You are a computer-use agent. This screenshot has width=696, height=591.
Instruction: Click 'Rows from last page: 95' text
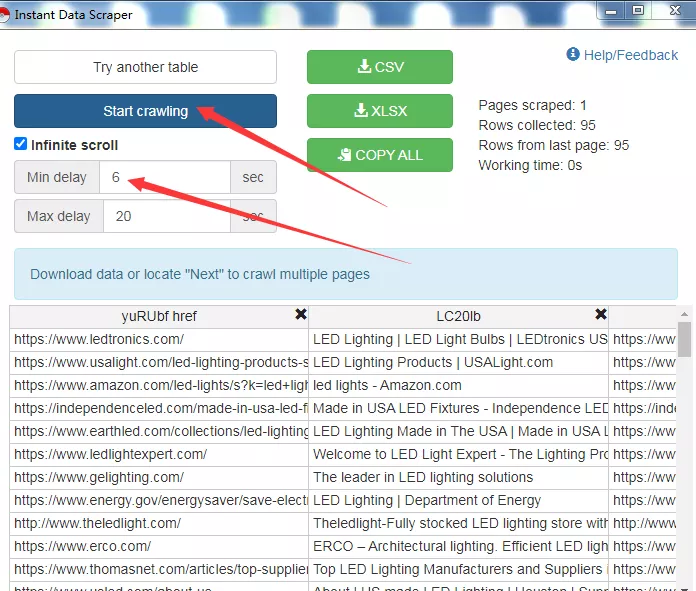(x=554, y=145)
